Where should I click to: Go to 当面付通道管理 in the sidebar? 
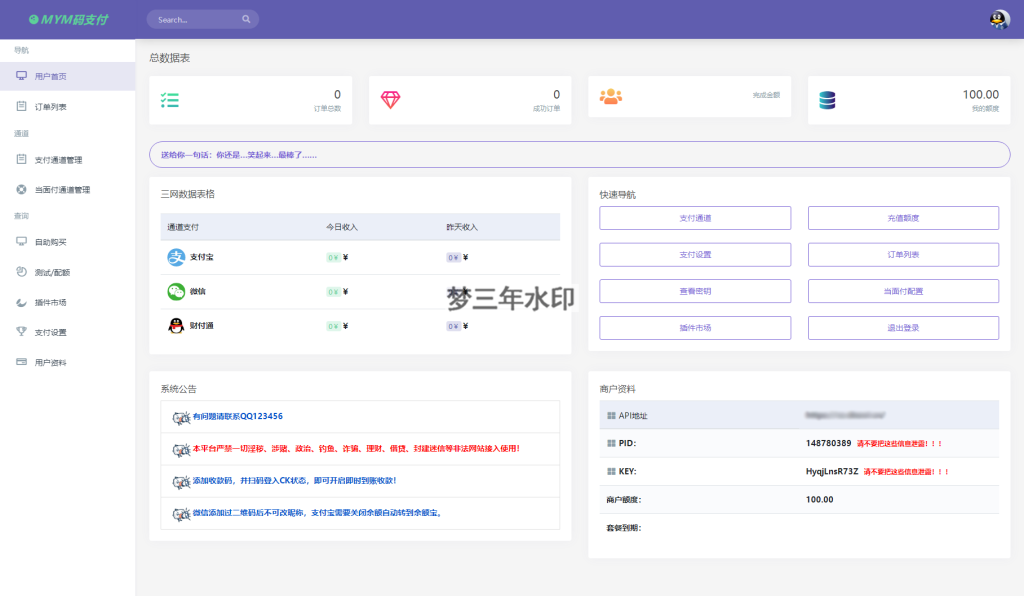click(67, 190)
